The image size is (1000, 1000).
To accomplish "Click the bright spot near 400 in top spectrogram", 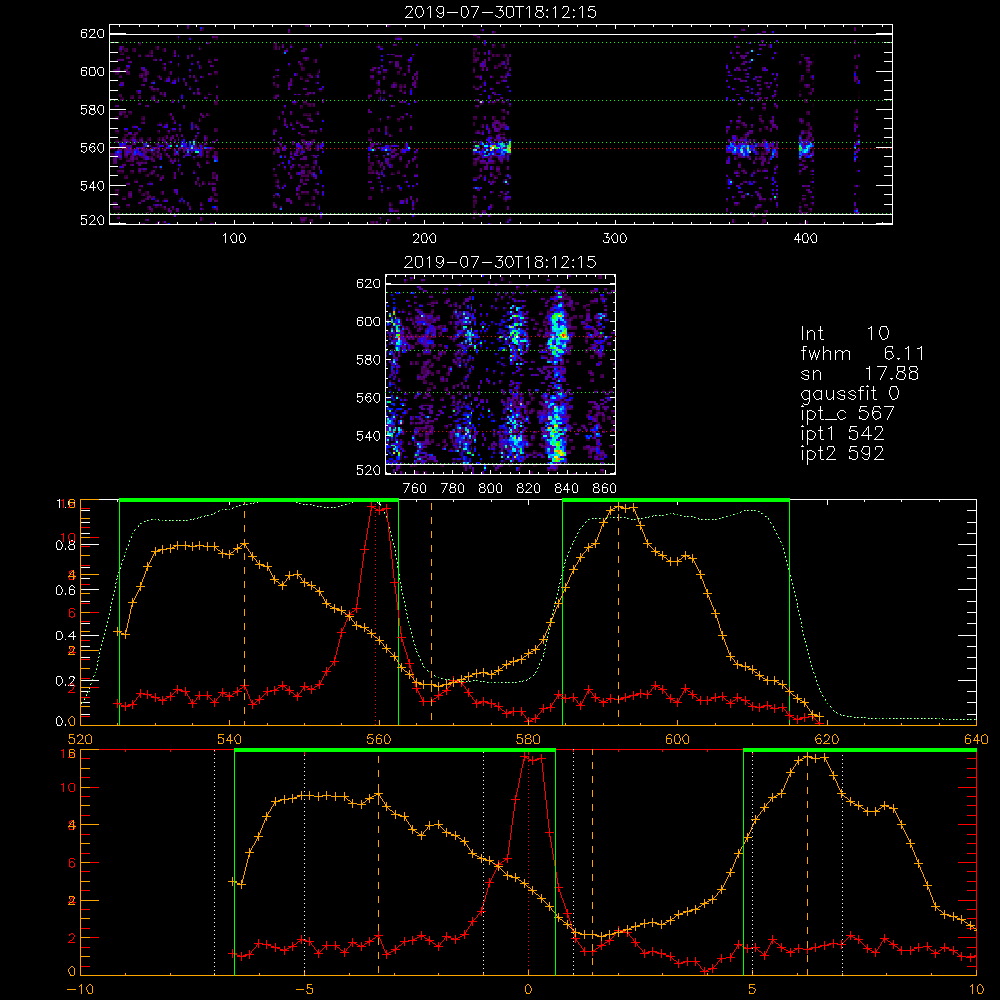I will 806,149.
